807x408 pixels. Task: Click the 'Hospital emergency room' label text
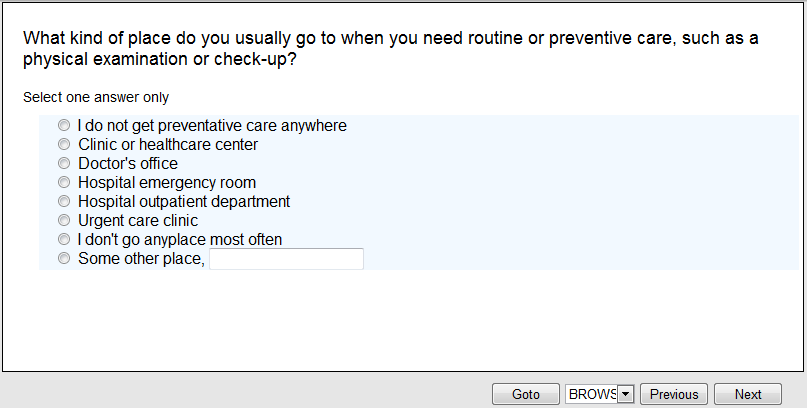click(x=167, y=183)
